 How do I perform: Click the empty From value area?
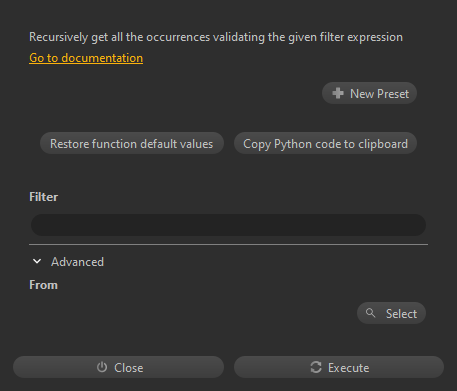click(190, 313)
